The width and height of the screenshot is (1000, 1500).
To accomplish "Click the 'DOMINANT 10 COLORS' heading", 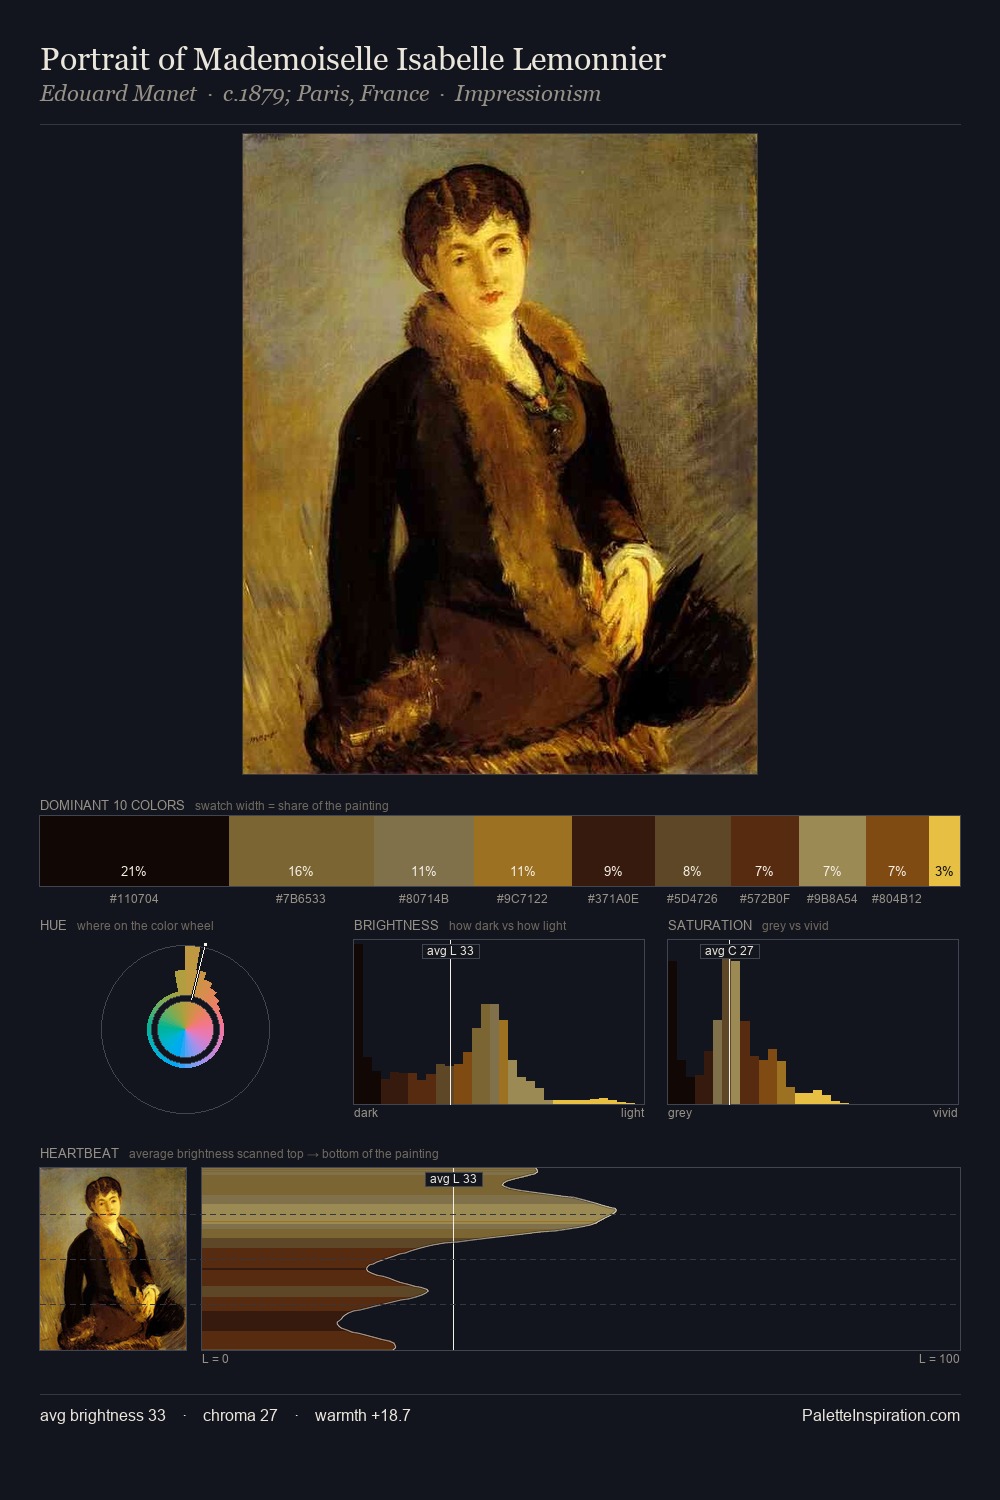I will [112, 805].
